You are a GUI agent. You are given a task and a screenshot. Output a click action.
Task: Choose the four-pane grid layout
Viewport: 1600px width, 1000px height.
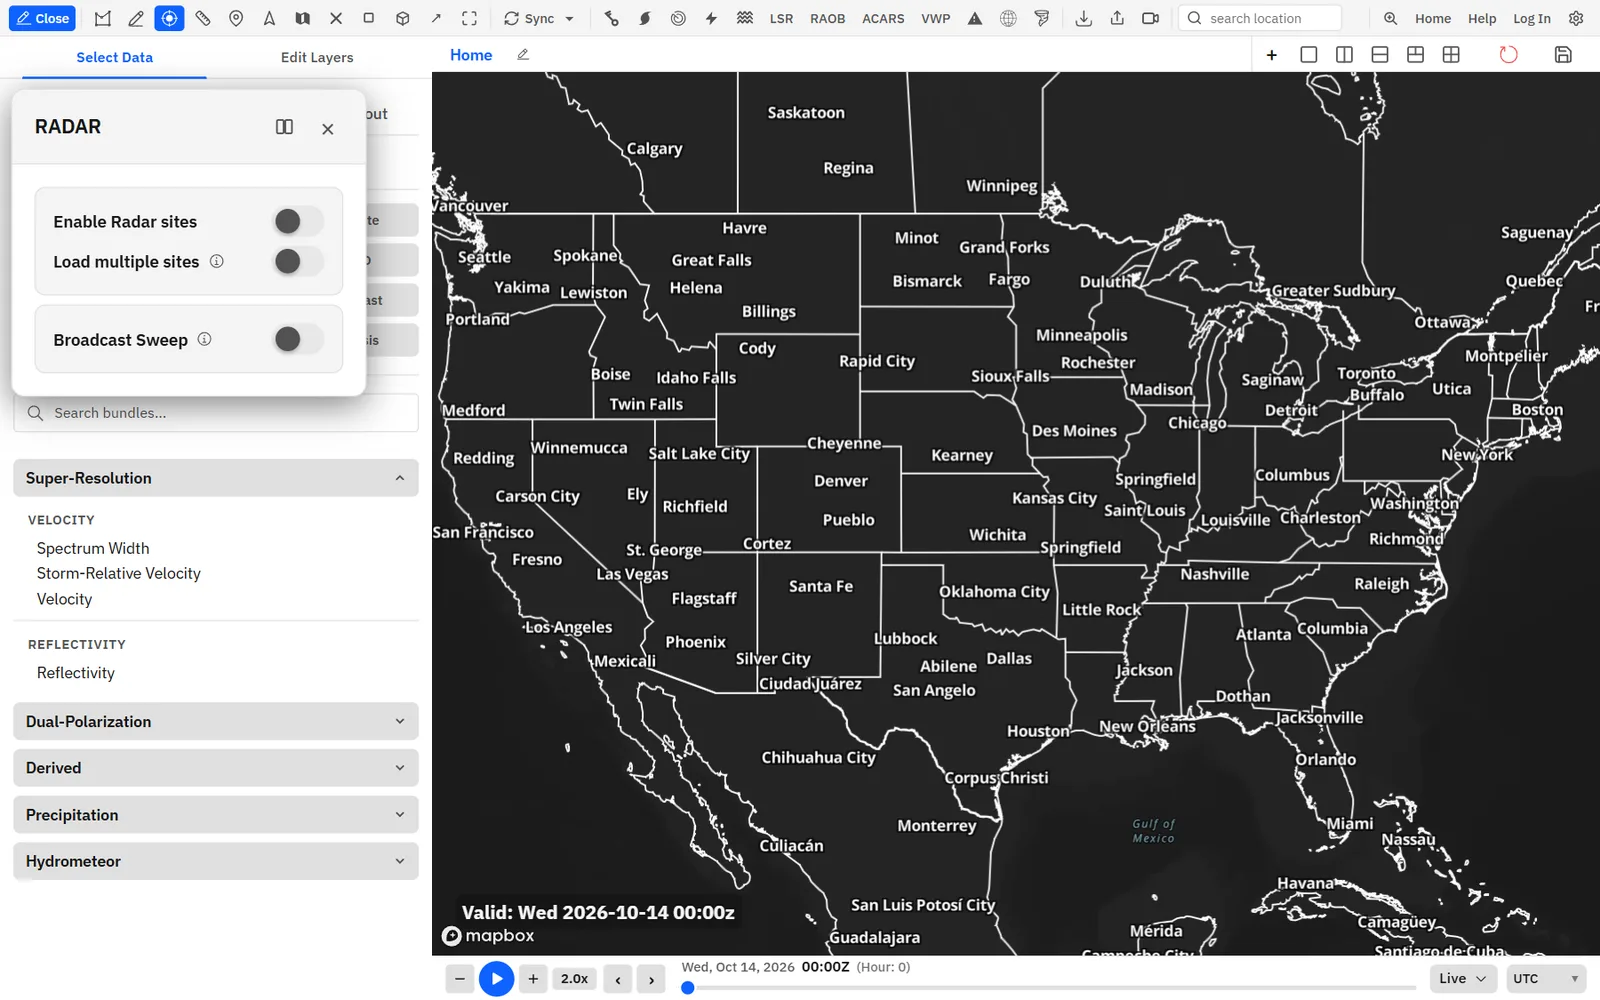click(1451, 55)
